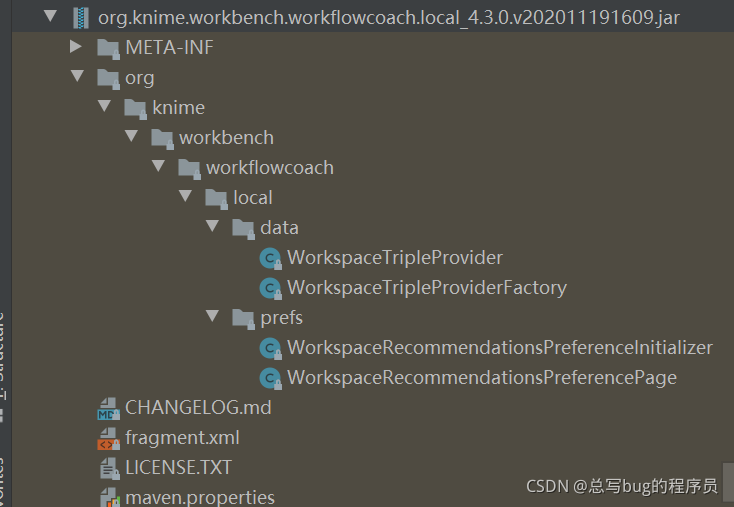Image resolution: width=734 pixels, height=507 pixels.
Task: Select the META-INF folder label
Action: pos(169,47)
